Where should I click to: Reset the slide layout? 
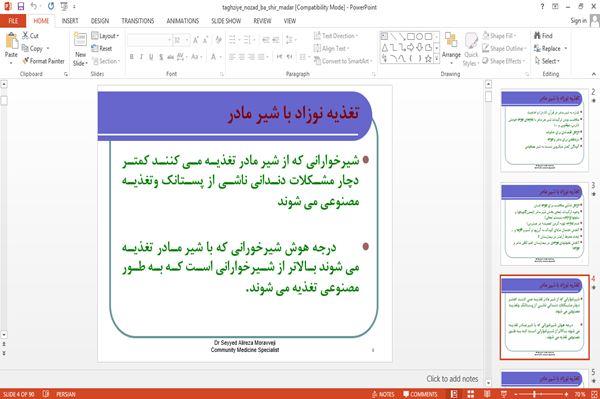tap(102, 49)
